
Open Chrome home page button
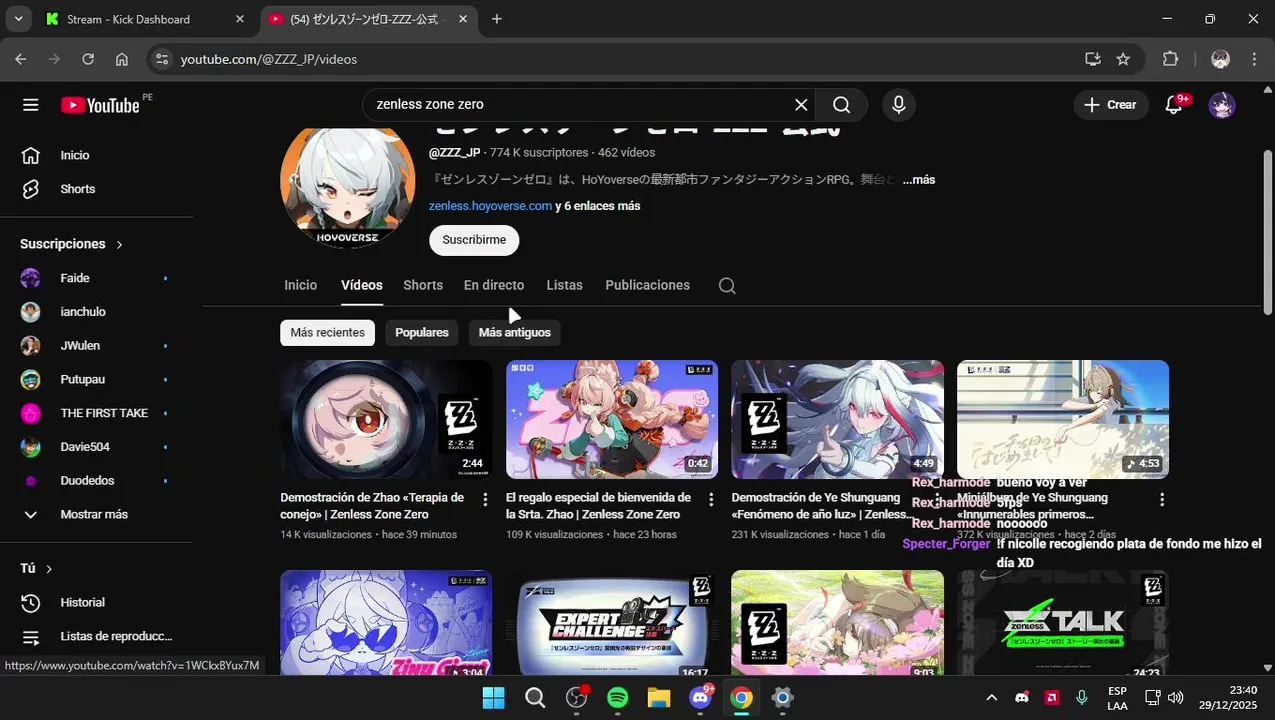tap(122, 59)
